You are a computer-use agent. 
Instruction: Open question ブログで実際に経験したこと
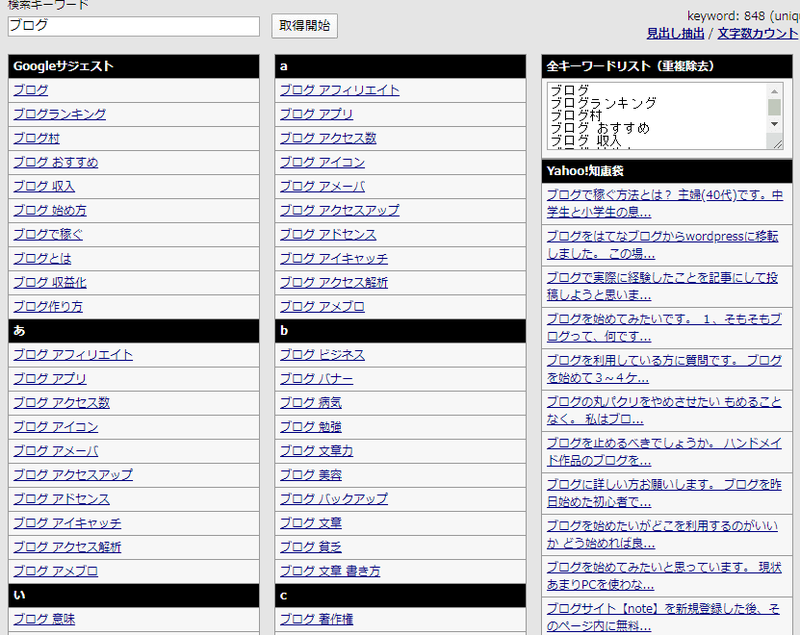click(663, 286)
